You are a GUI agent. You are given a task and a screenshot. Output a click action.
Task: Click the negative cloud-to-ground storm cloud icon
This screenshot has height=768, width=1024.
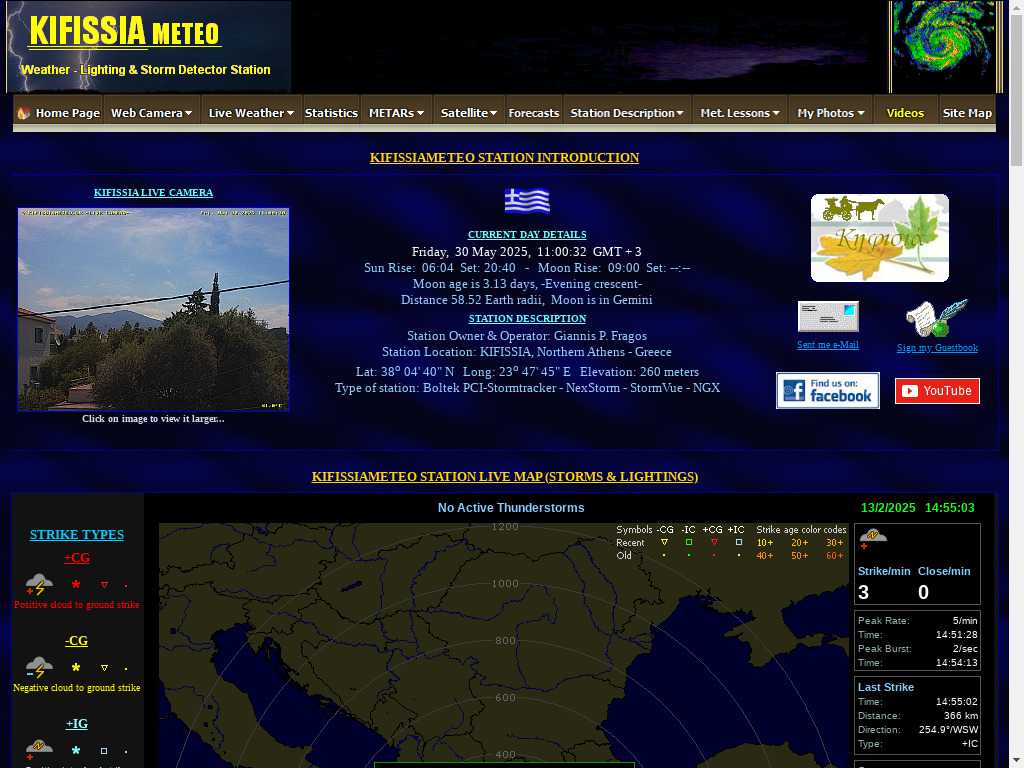click(x=39, y=667)
